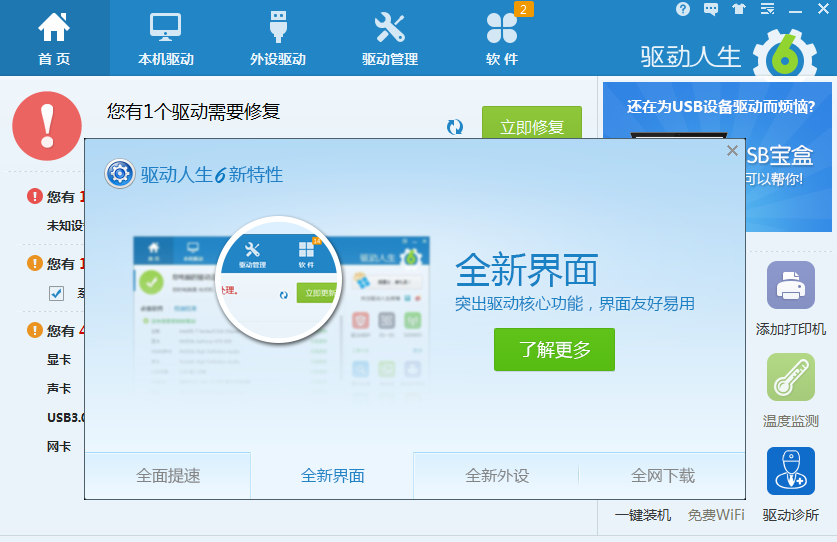Image resolution: width=837 pixels, height=542 pixels.
Task: Close the 新特性 popup dialog
Action: [x=732, y=151]
